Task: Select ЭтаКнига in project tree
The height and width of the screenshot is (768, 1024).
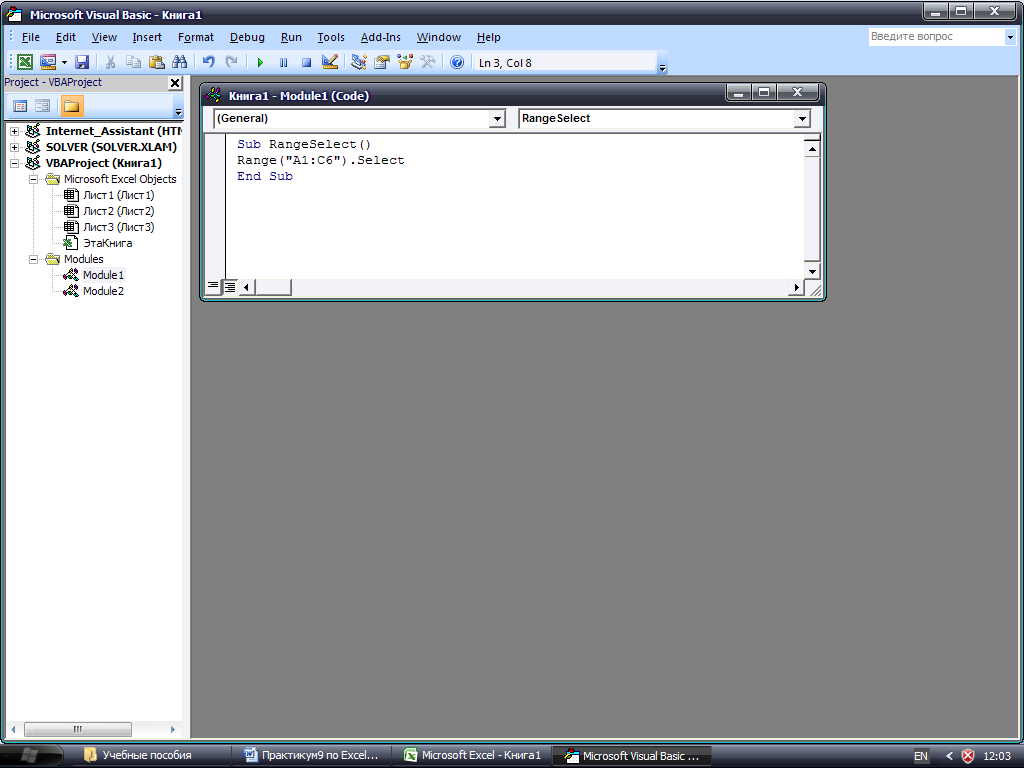Action: (107, 243)
